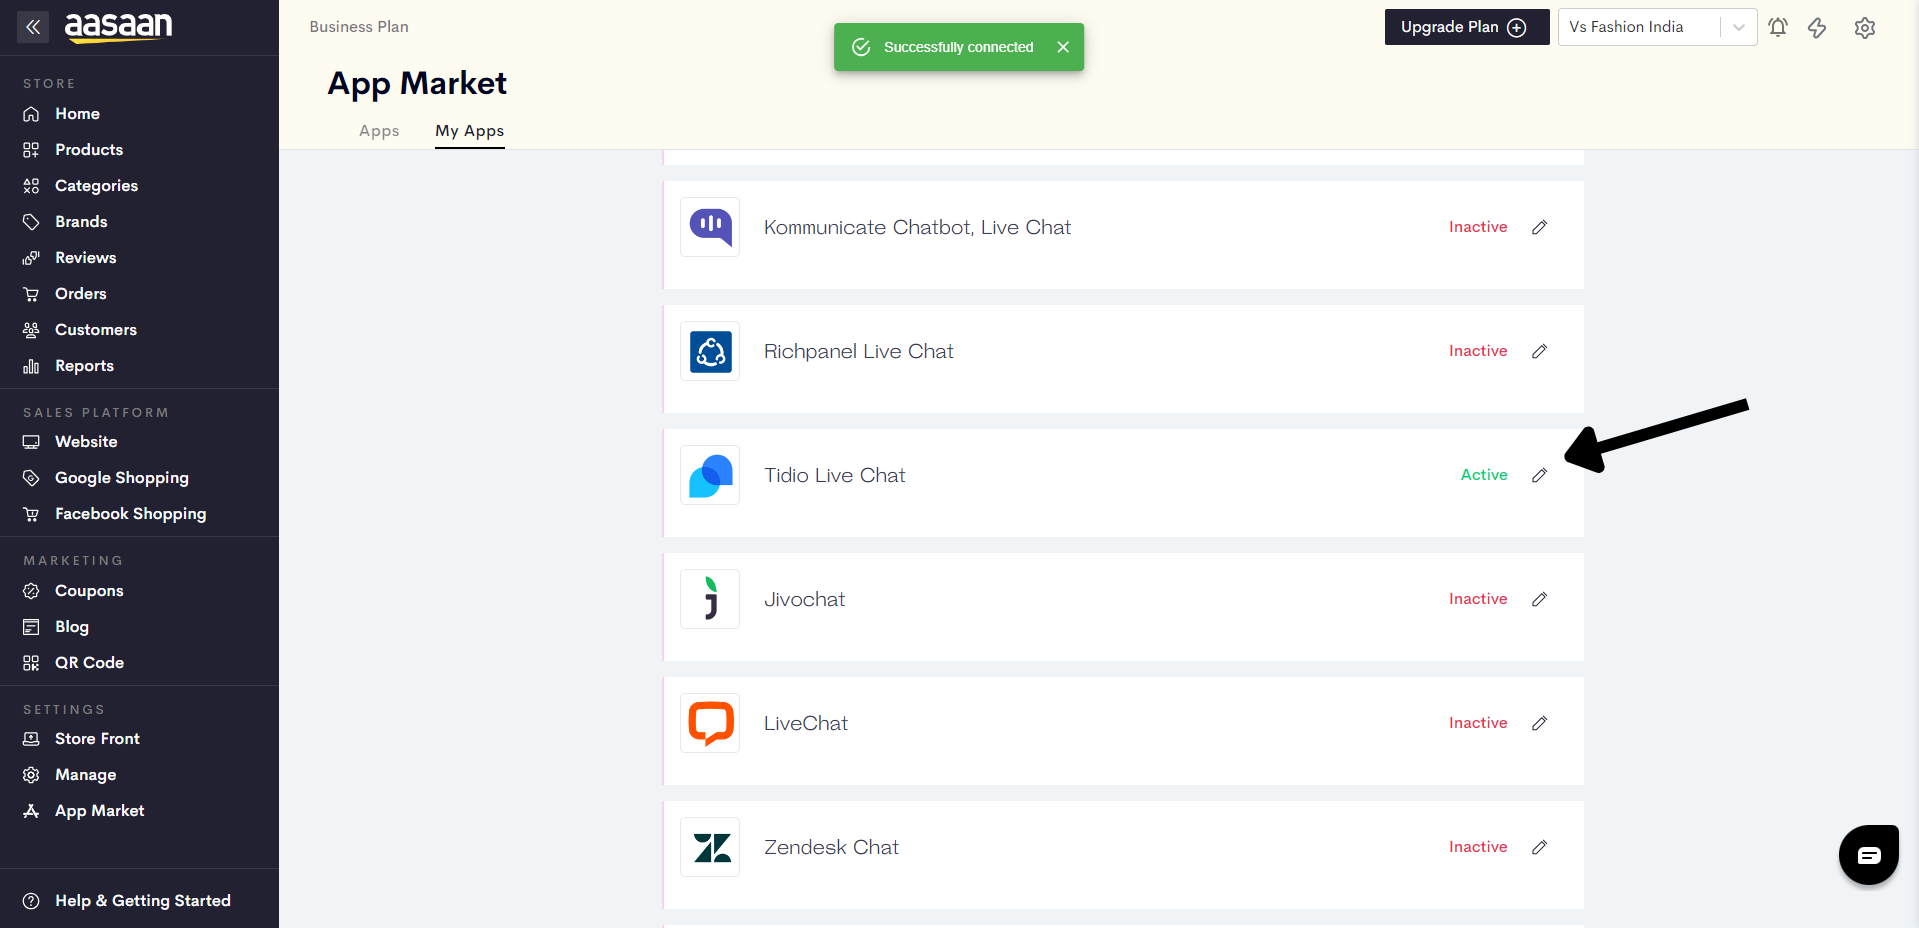Click the LiveChat app logo
1919x928 pixels.
click(x=710, y=723)
